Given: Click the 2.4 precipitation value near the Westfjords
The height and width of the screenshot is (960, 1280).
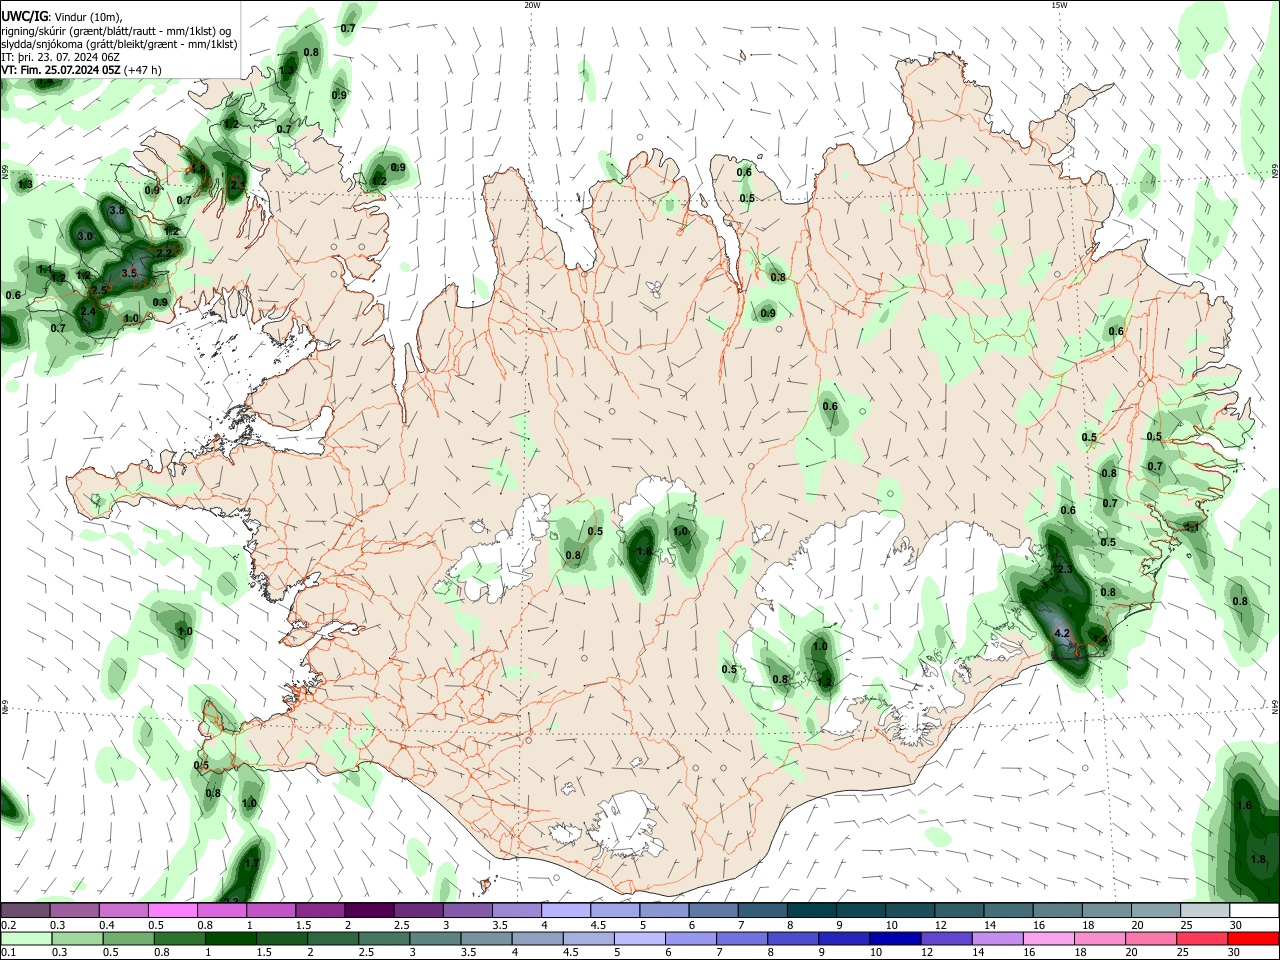Looking at the screenshot, I should 88,312.
